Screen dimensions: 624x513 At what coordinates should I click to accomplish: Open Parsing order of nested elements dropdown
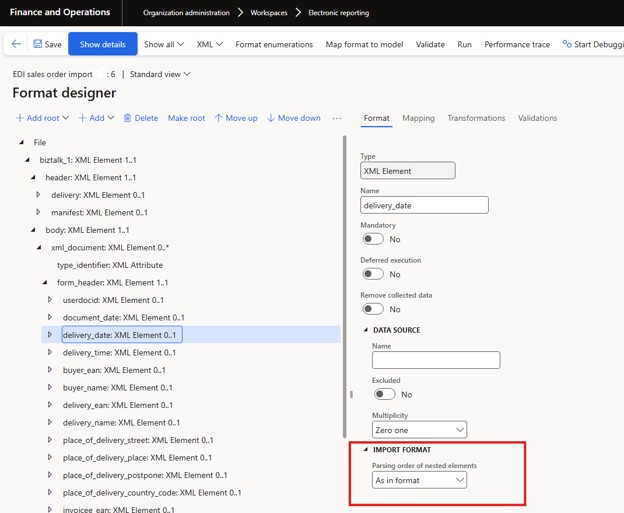pyautogui.click(x=419, y=480)
